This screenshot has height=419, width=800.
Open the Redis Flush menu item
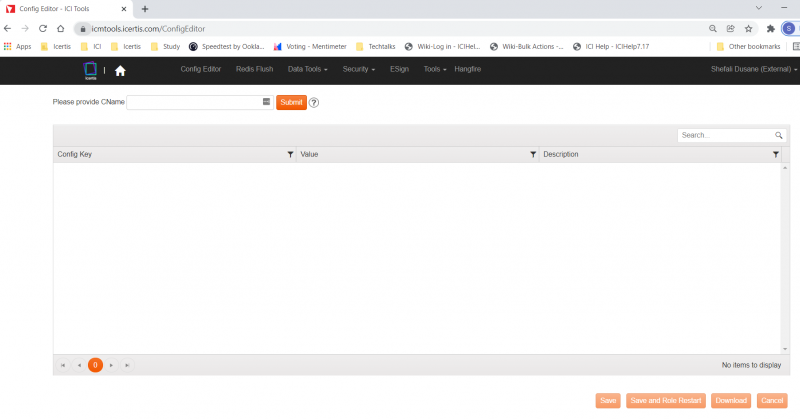(254, 69)
